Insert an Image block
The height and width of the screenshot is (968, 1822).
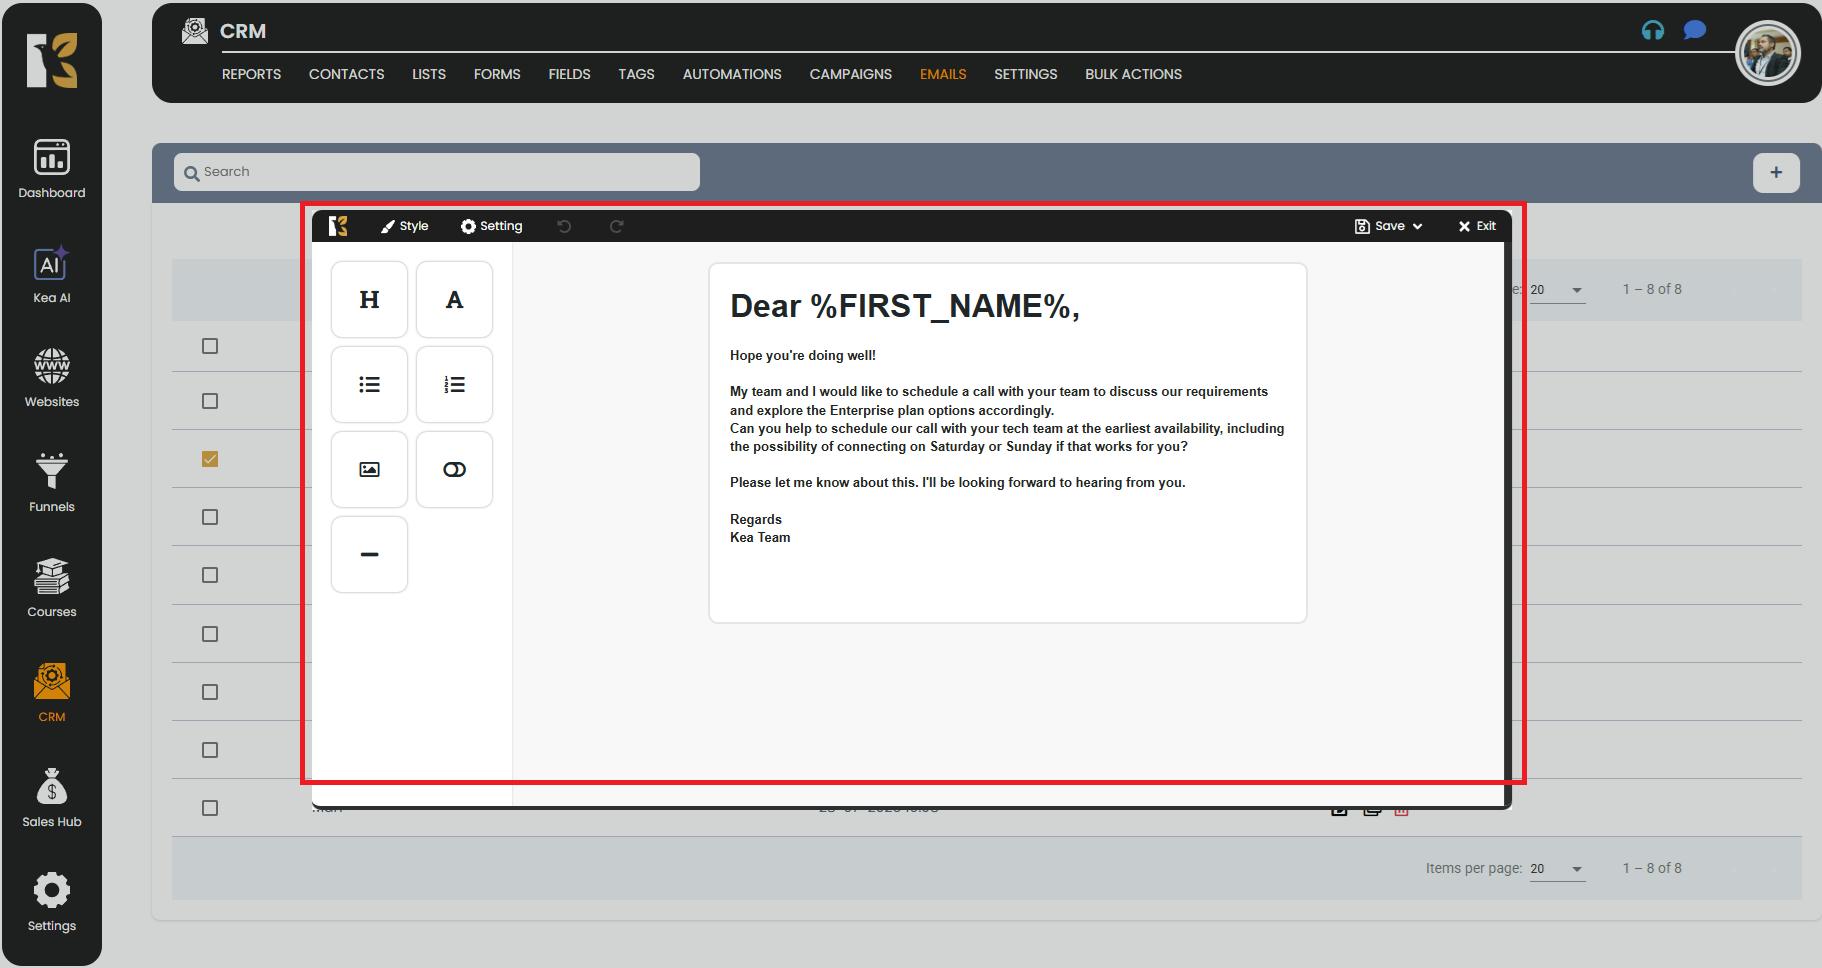(x=369, y=470)
